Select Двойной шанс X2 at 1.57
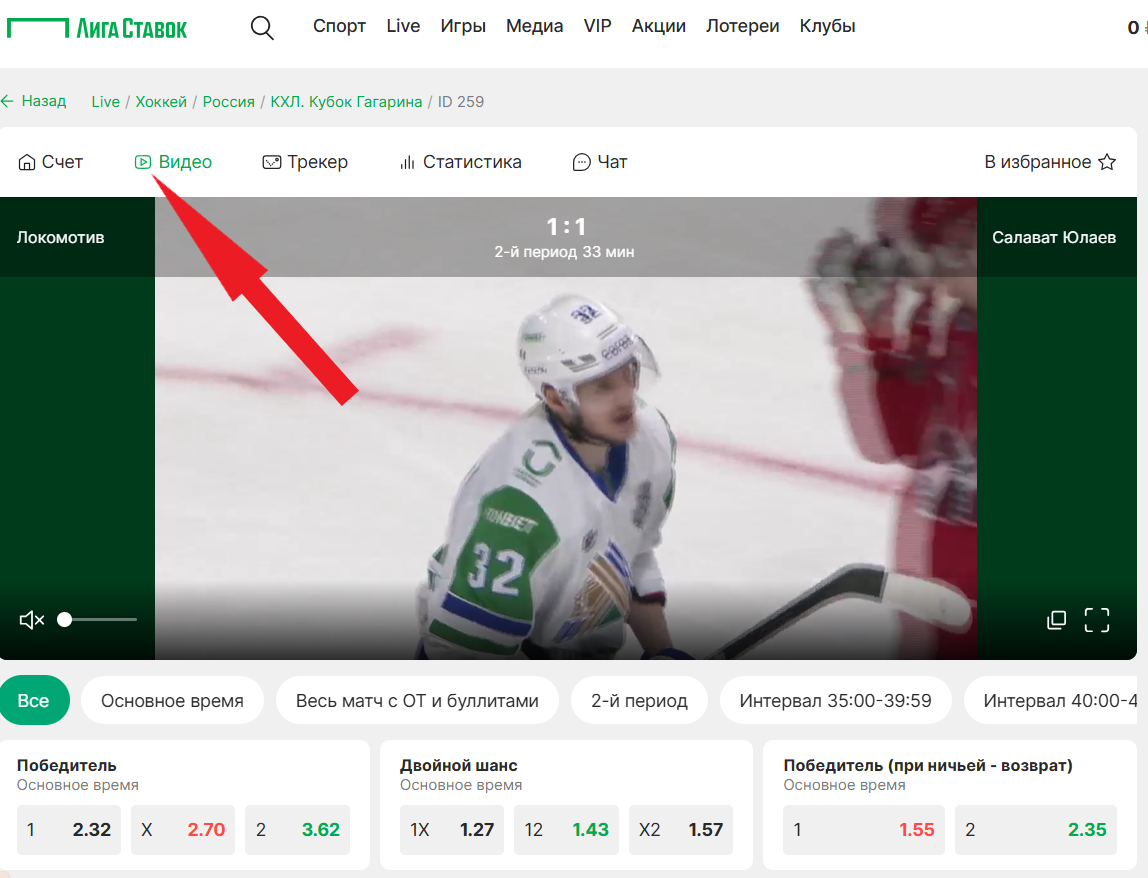The width and height of the screenshot is (1148, 878). (x=681, y=830)
